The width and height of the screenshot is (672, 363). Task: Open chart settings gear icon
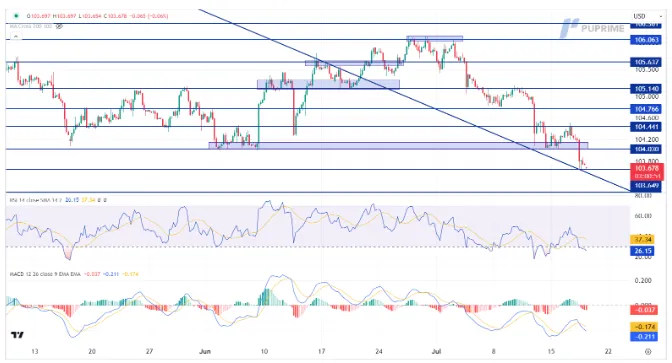pos(648,351)
